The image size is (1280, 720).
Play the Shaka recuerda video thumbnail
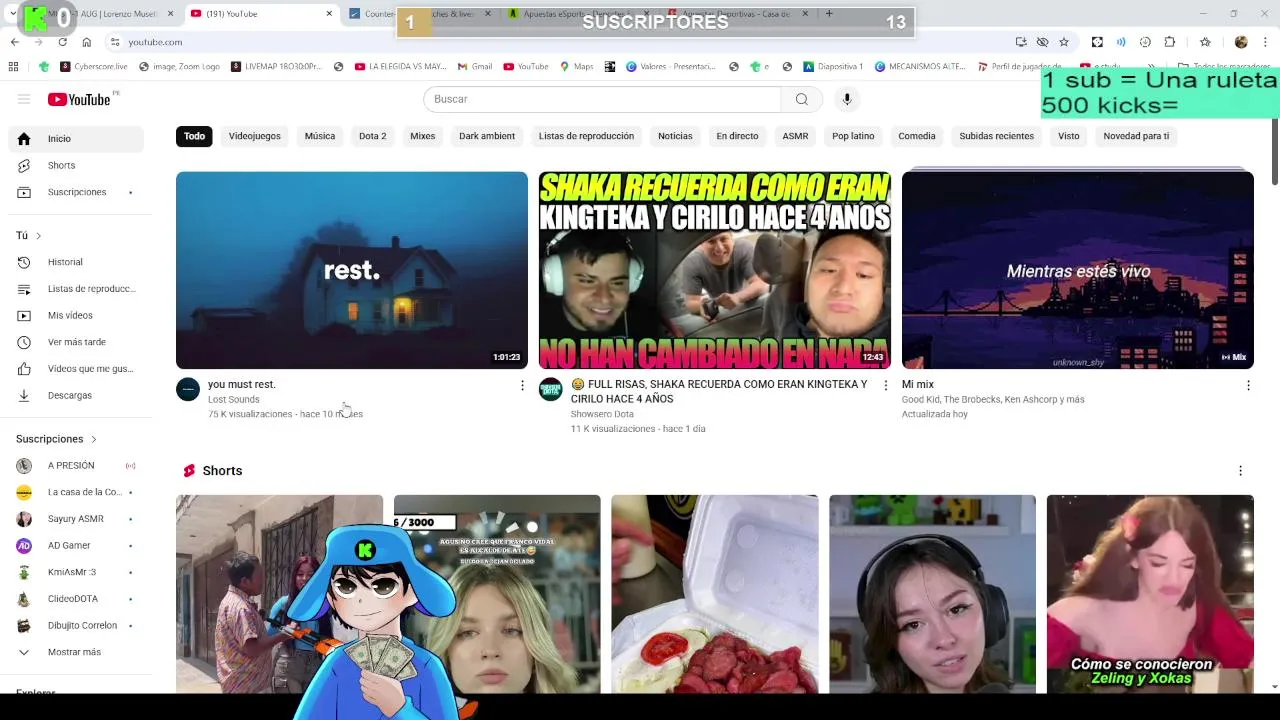[715, 270]
